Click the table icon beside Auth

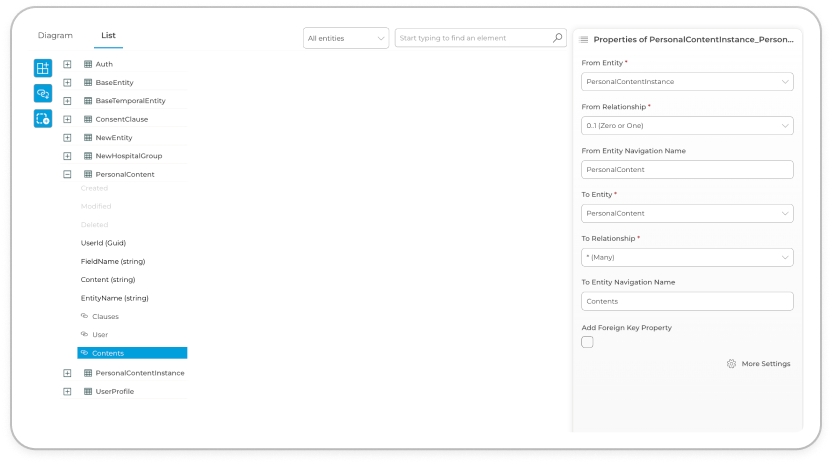88,64
